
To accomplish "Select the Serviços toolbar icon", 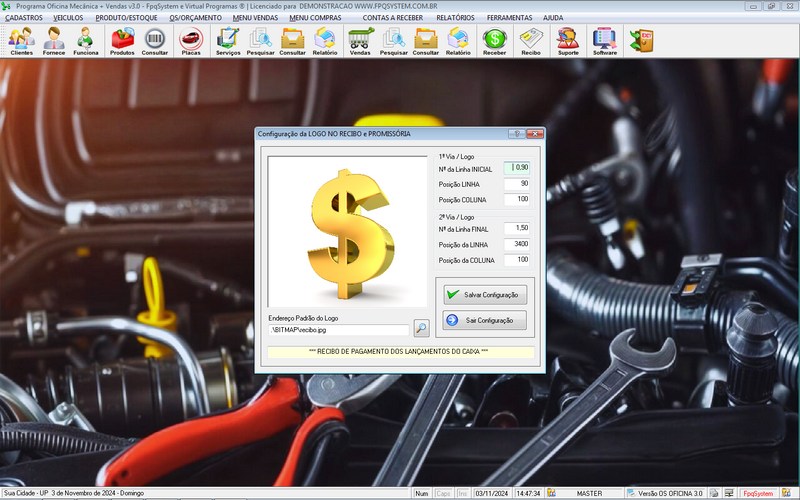I will tap(228, 40).
